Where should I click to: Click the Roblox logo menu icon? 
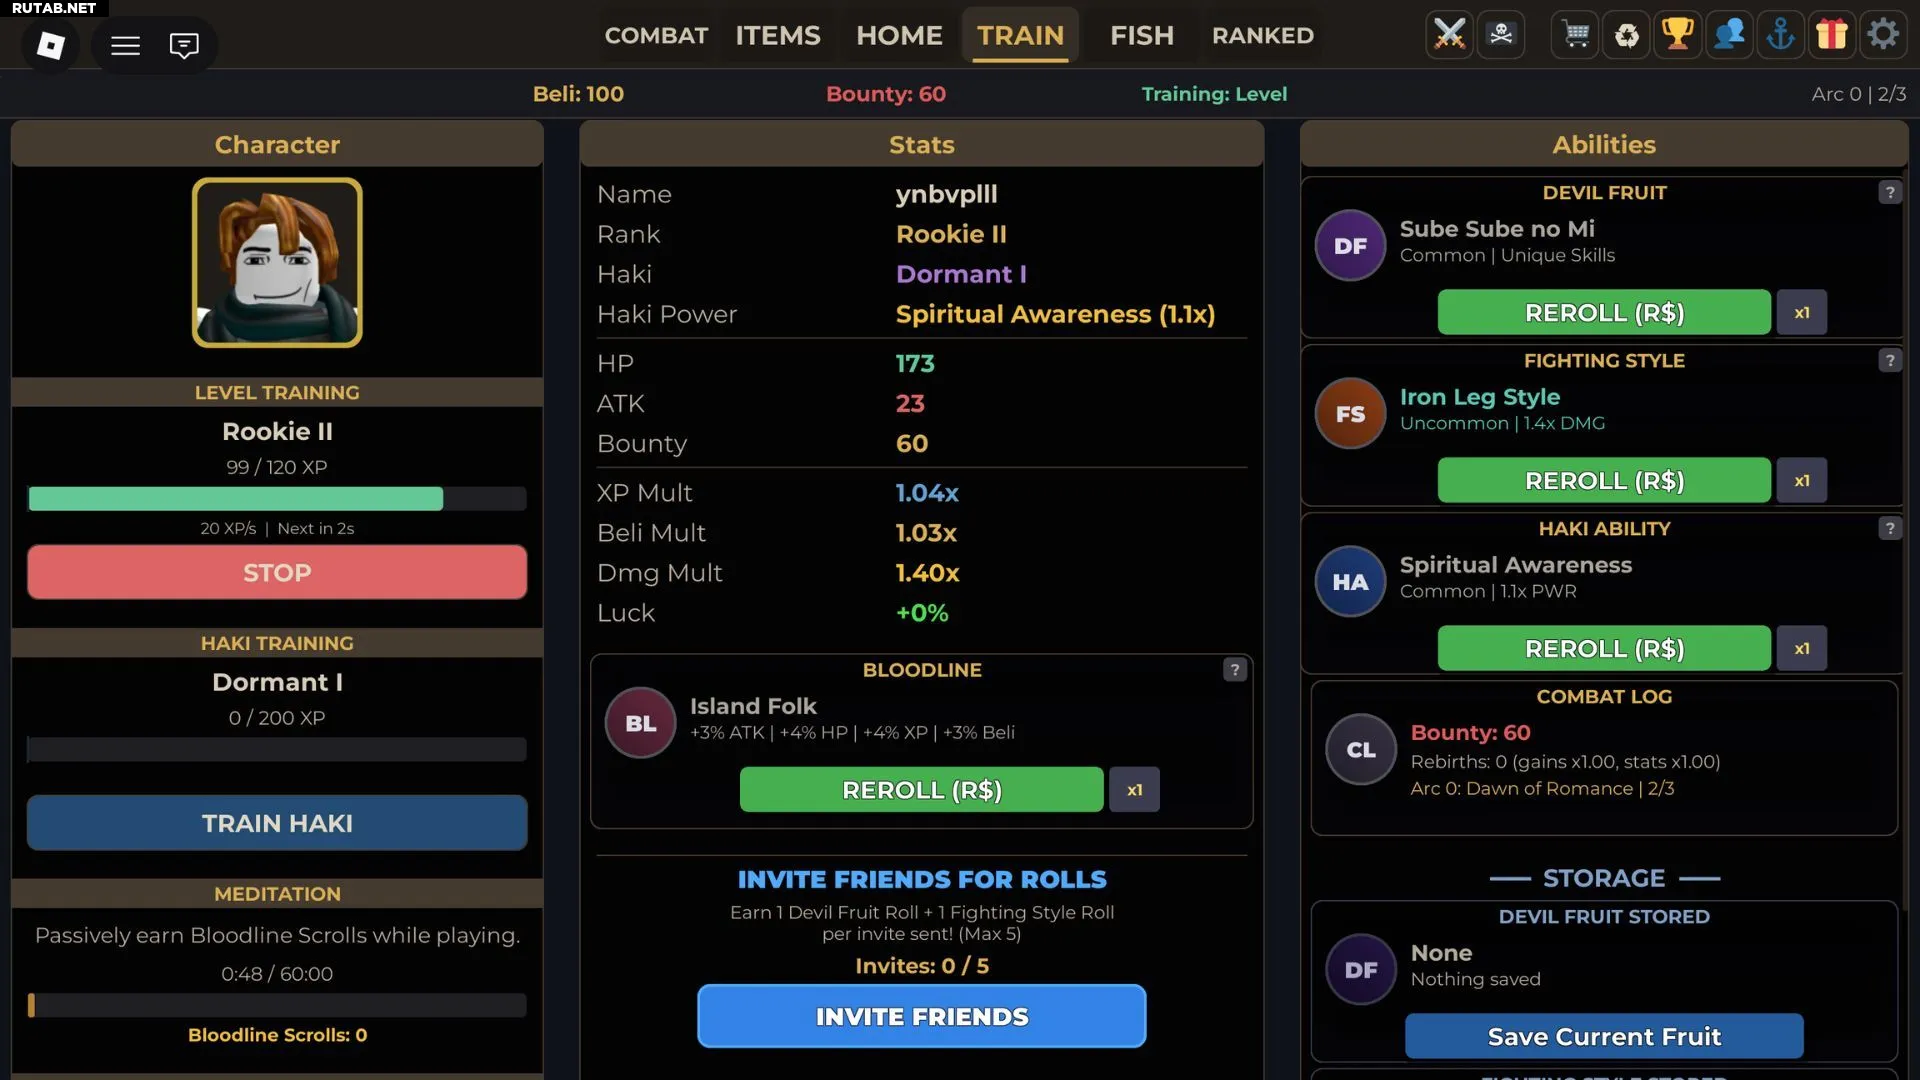51,45
